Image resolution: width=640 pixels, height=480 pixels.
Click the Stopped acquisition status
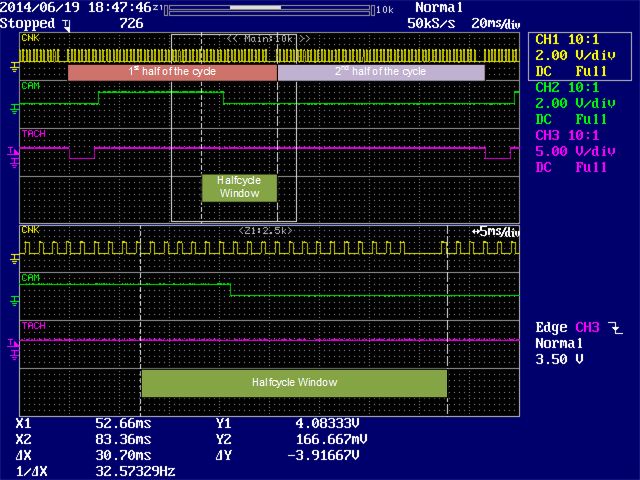coord(27,24)
